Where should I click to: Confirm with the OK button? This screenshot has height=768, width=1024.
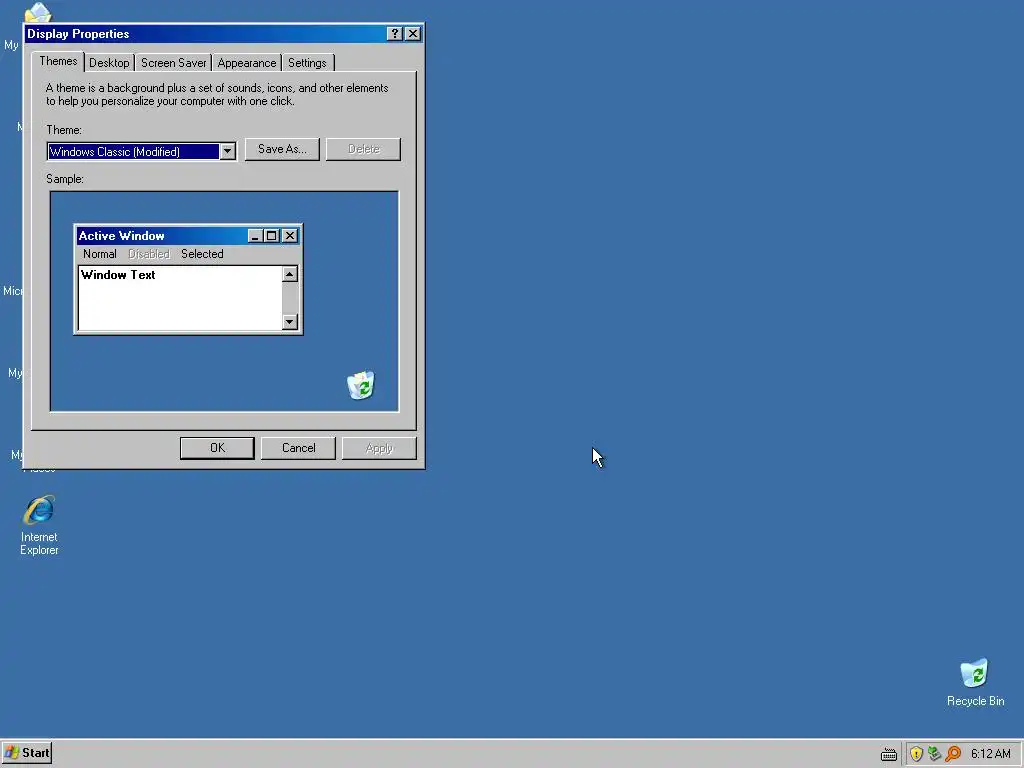click(x=217, y=448)
